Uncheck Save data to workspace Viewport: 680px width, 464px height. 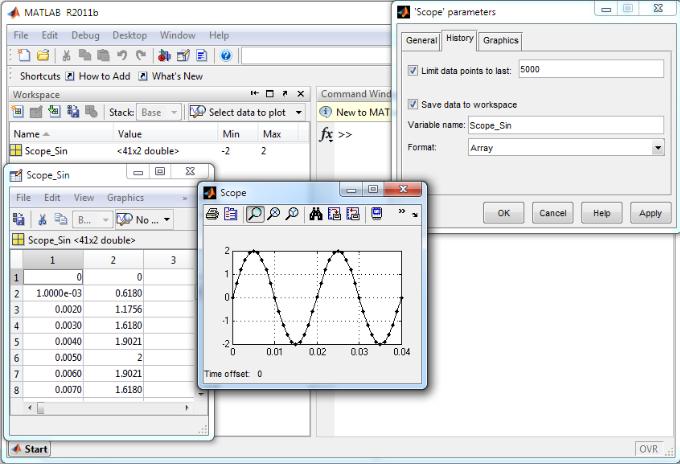tap(413, 104)
